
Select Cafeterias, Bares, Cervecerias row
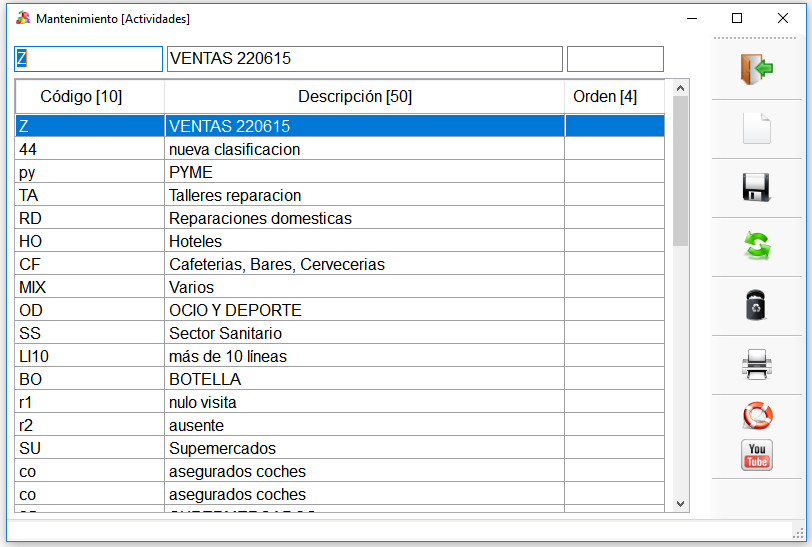click(340, 264)
